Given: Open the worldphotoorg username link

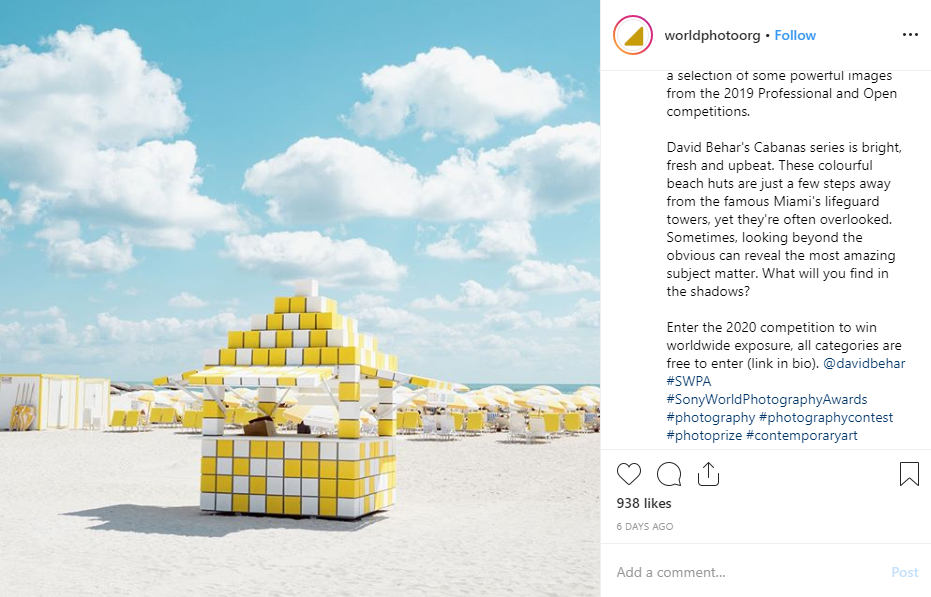Looking at the screenshot, I should 712,36.
